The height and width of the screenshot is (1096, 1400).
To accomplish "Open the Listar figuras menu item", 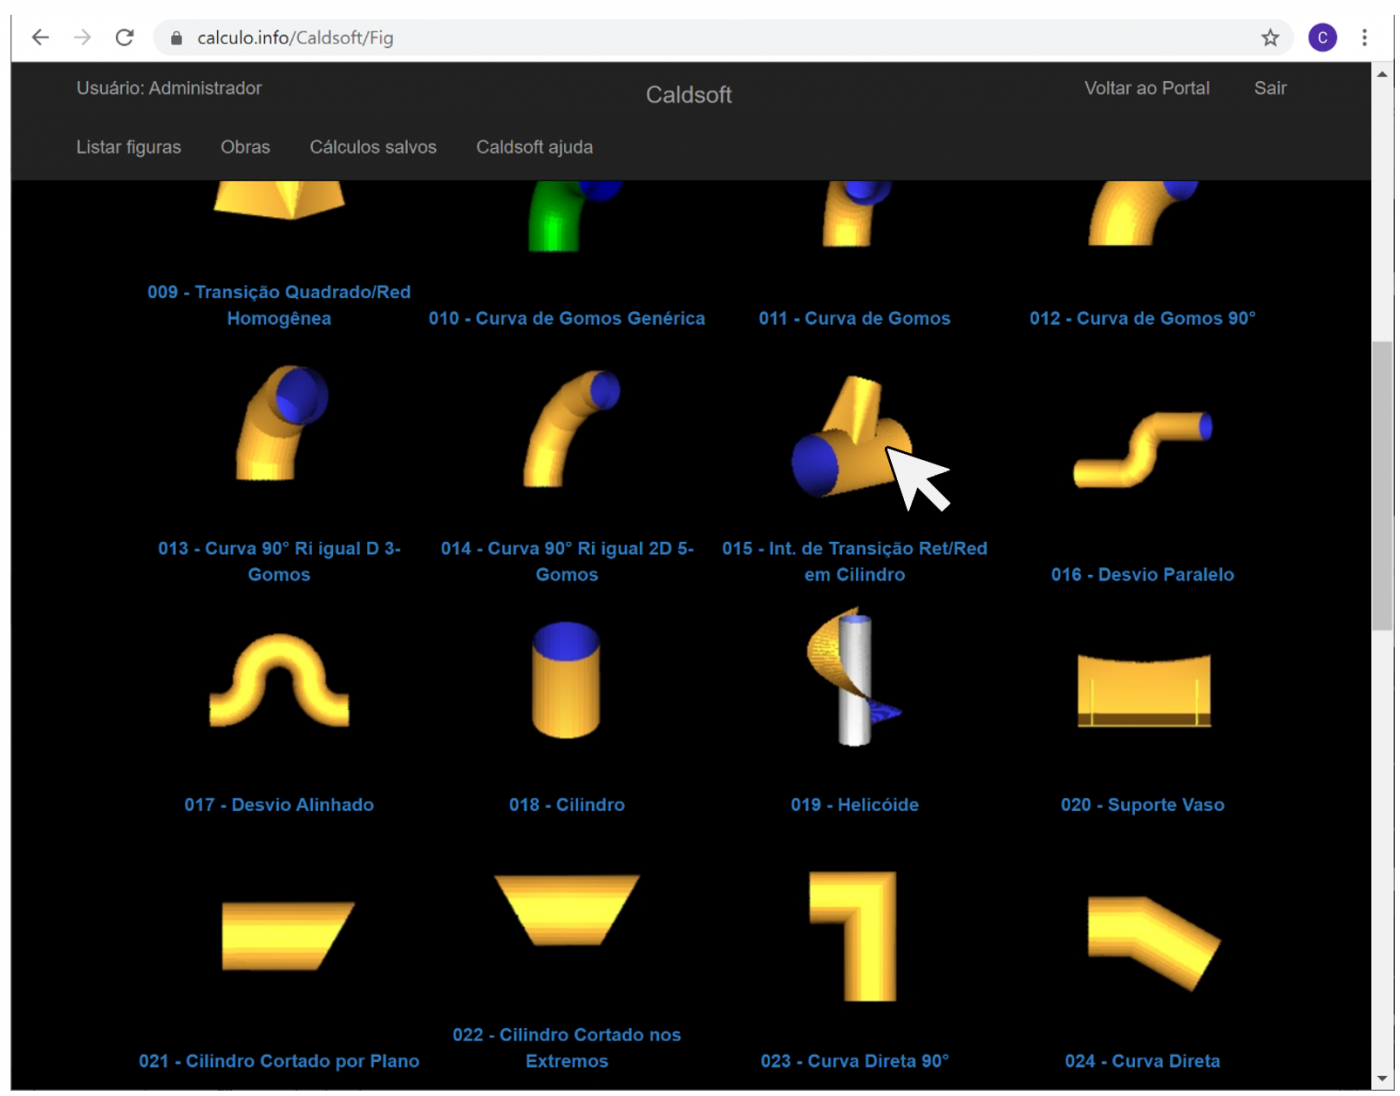I will point(129,147).
